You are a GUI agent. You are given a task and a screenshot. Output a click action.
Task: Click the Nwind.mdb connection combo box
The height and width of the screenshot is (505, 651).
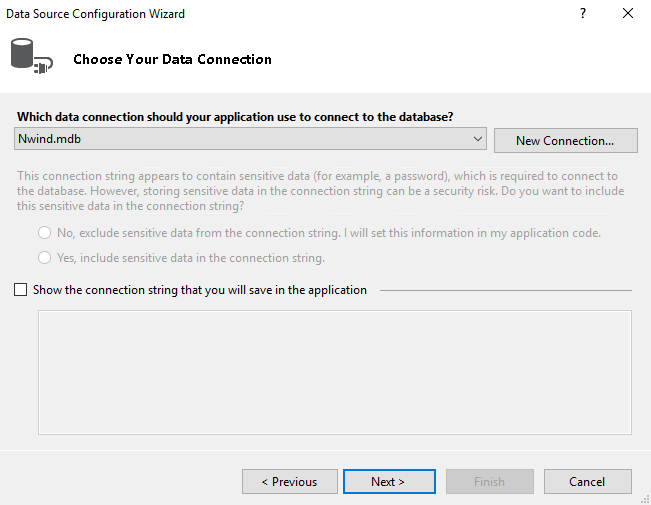coord(240,140)
